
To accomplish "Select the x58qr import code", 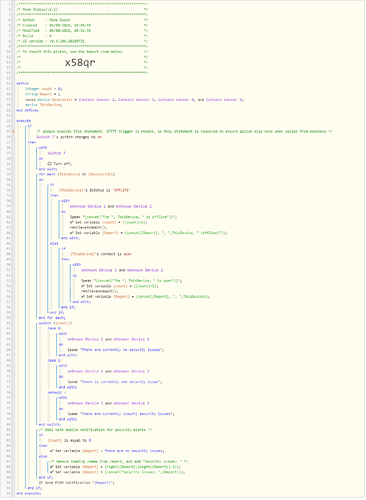I will click(80, 62).
